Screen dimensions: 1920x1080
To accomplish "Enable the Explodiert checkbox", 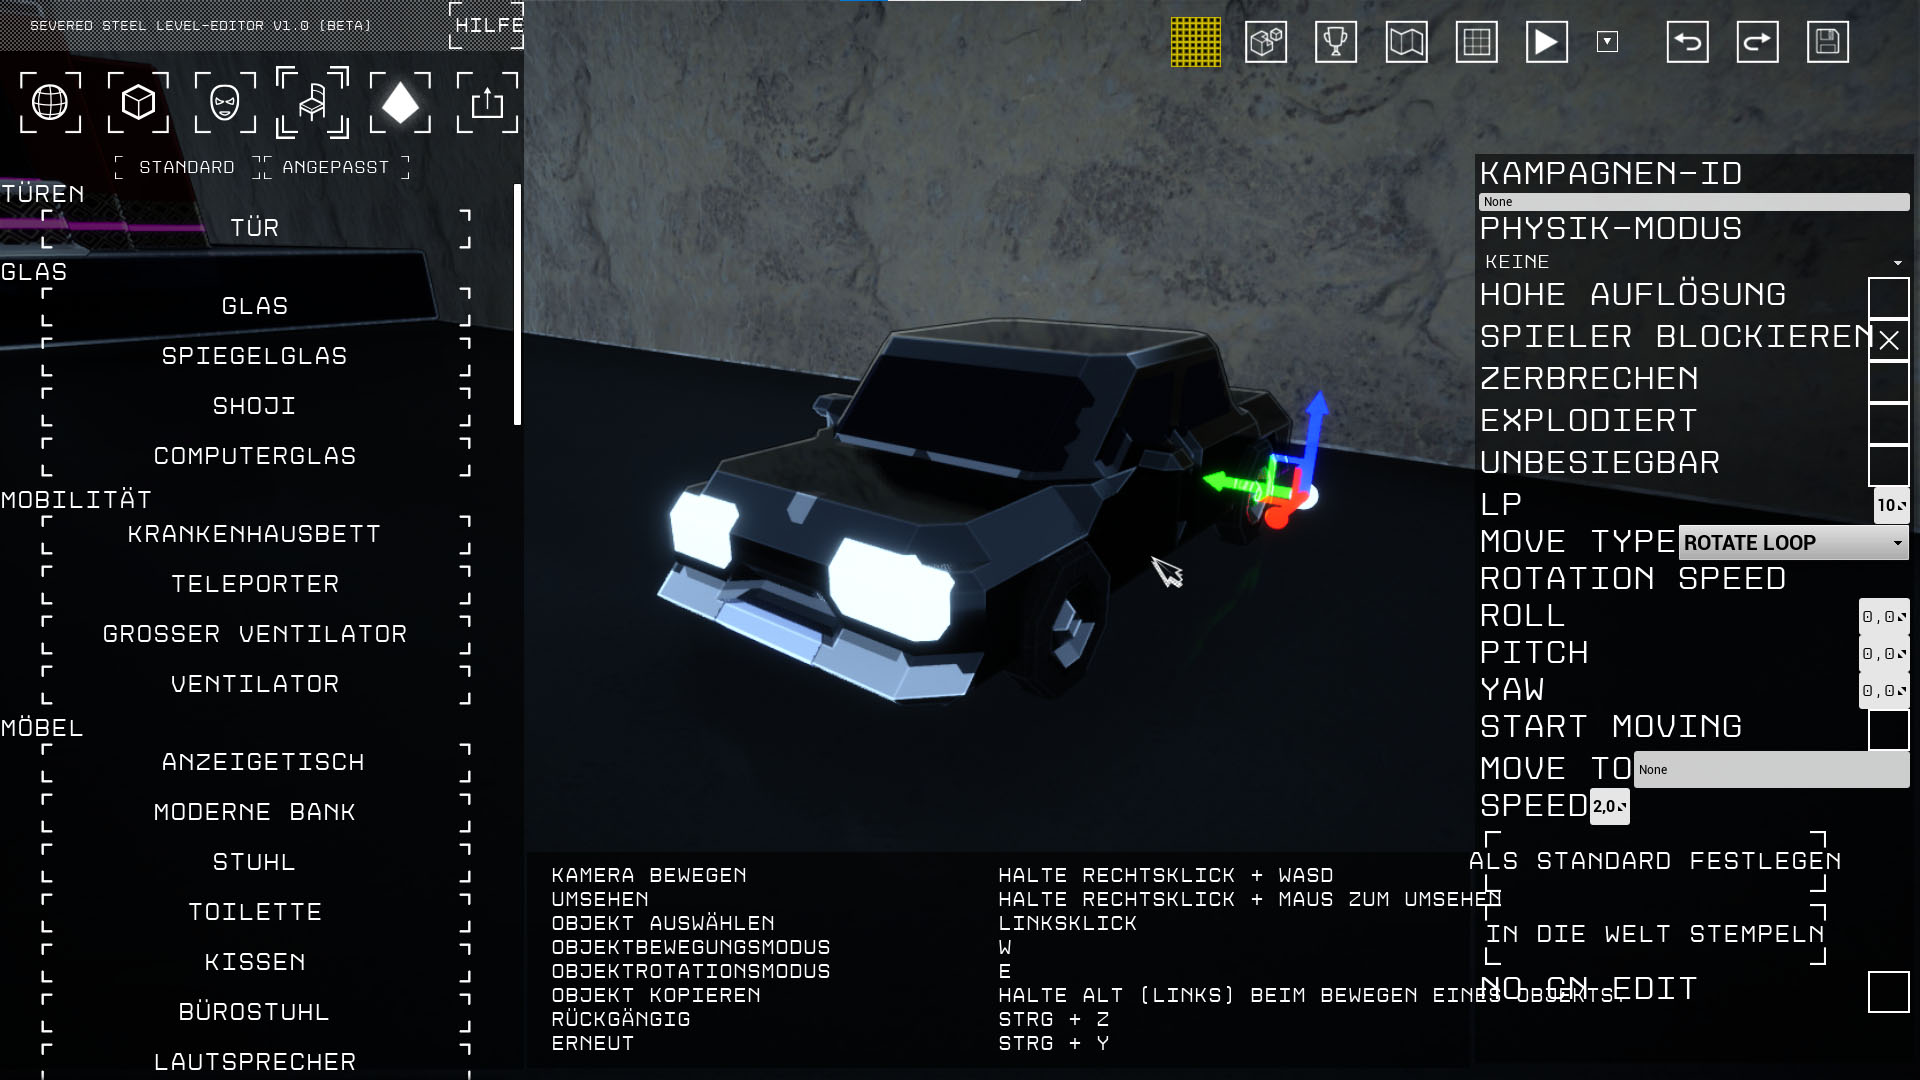I will click(1888, 423).
